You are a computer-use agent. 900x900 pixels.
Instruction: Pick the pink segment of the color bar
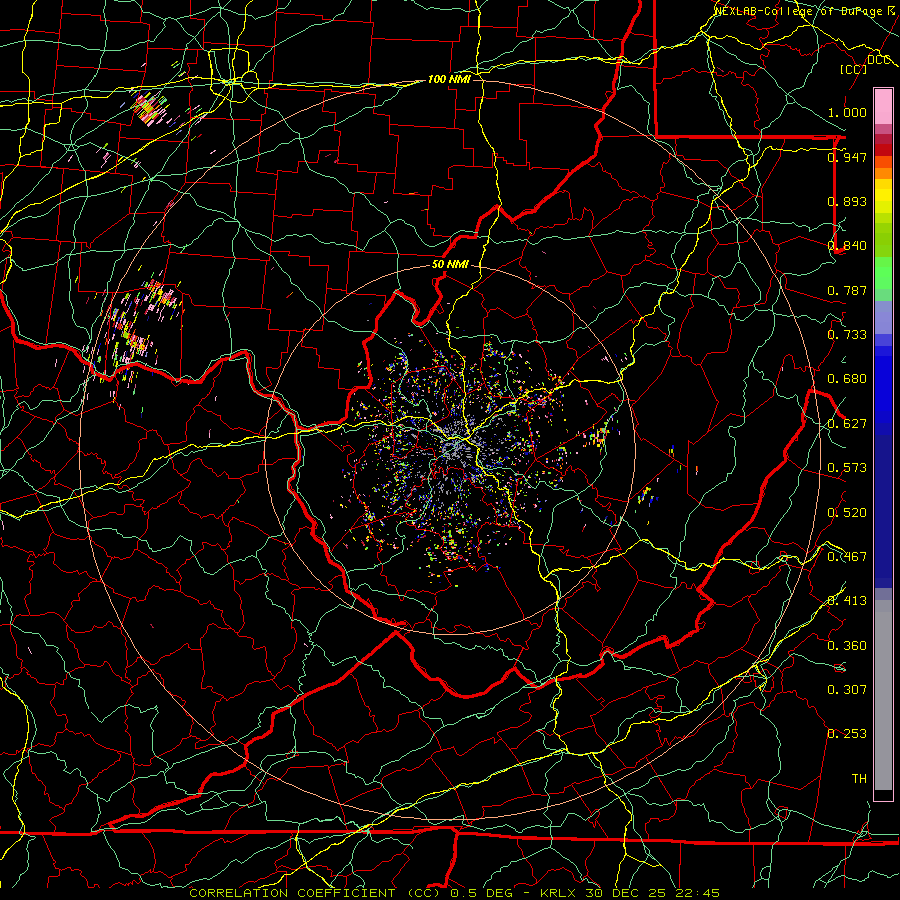(x=883, y=106)
